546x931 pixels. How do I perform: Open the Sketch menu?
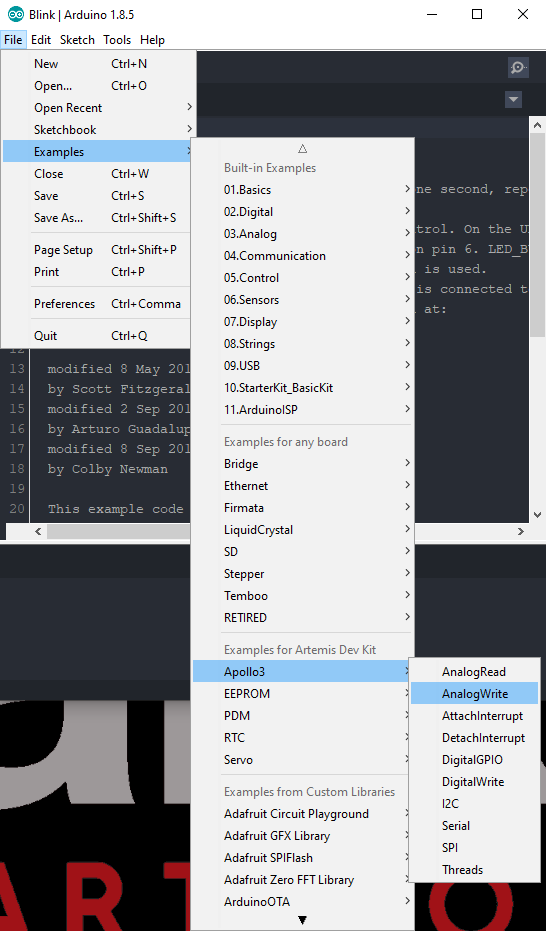point(77,40)
